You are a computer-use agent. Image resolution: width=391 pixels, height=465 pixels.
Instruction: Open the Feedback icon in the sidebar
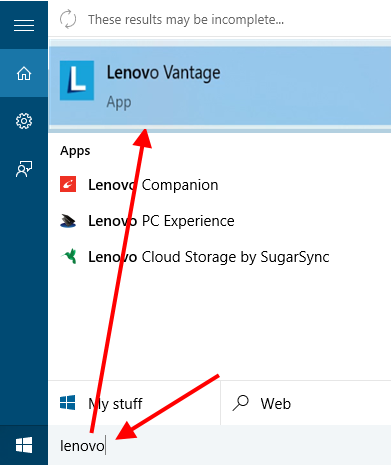(24, 169)
